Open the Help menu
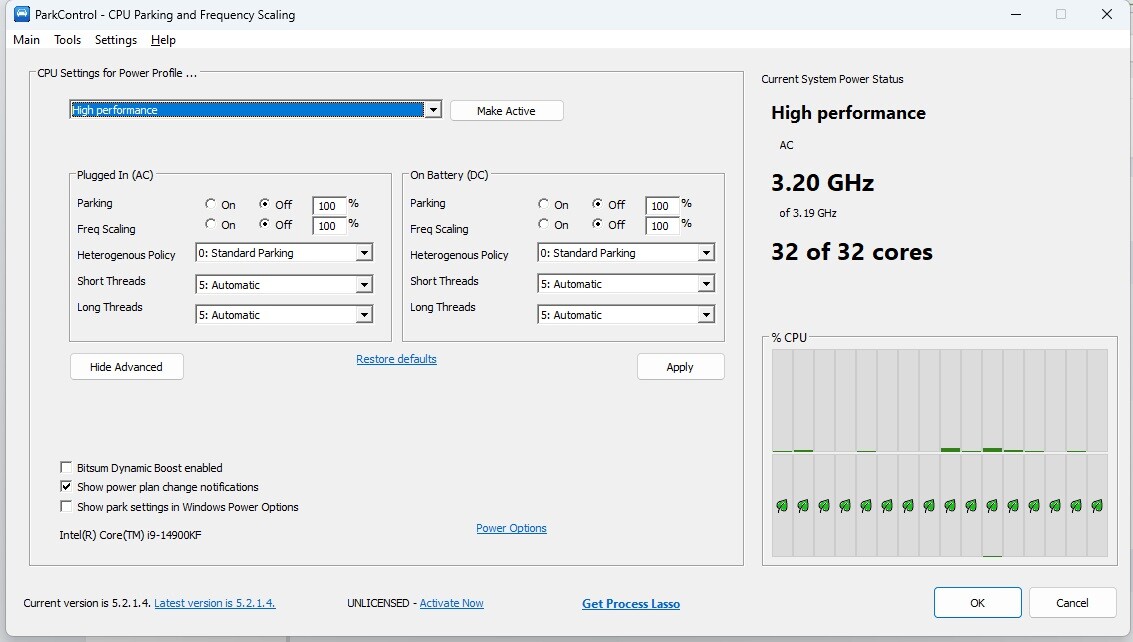The image size is (1133, 642). (x=163, y=40)
